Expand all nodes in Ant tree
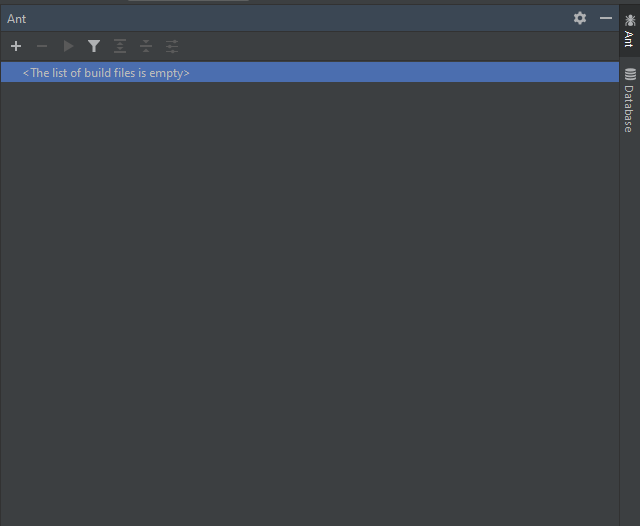This screenshot has width=640, height=526. click(x=120, y=46)
